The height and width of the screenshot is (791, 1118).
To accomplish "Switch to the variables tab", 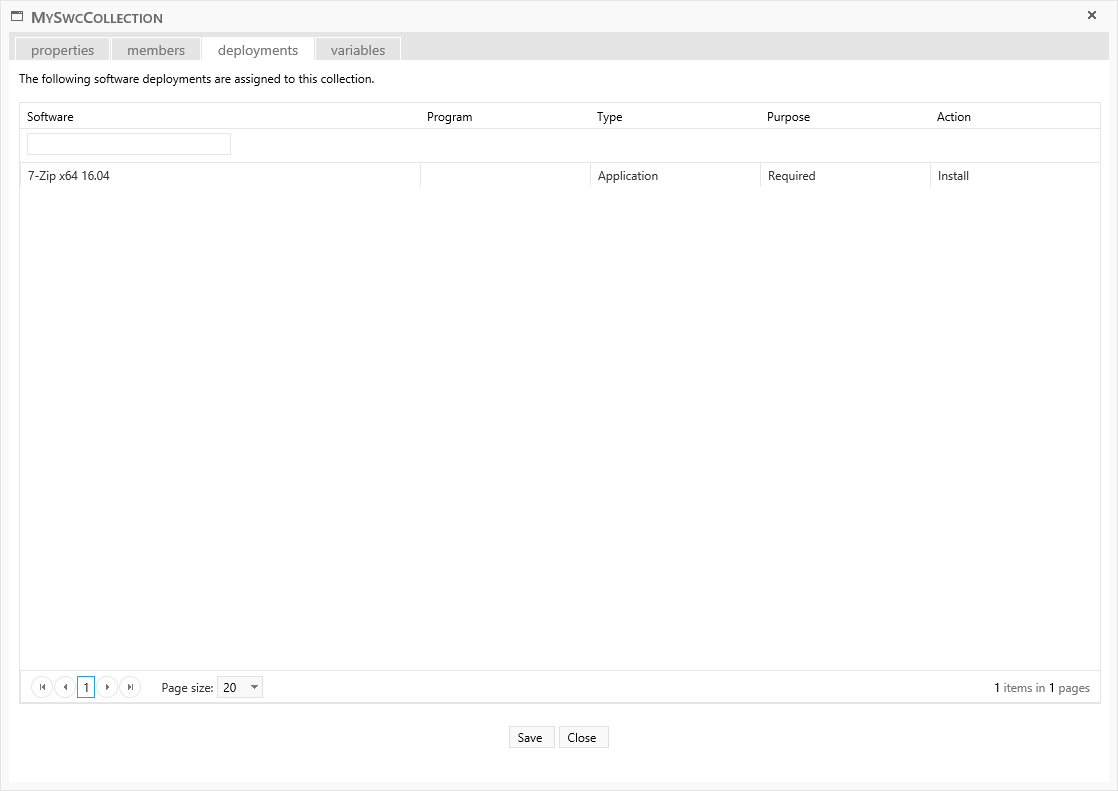I will tap(358, 50).
